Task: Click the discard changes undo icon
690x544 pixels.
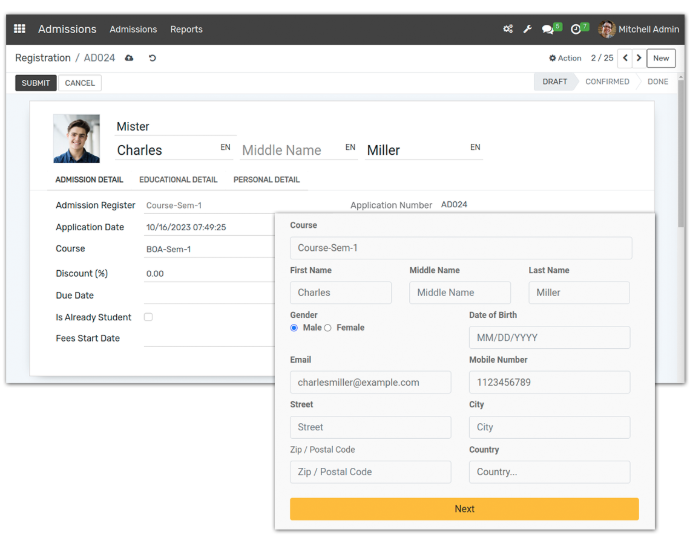Action: click(x=152, y=58)
